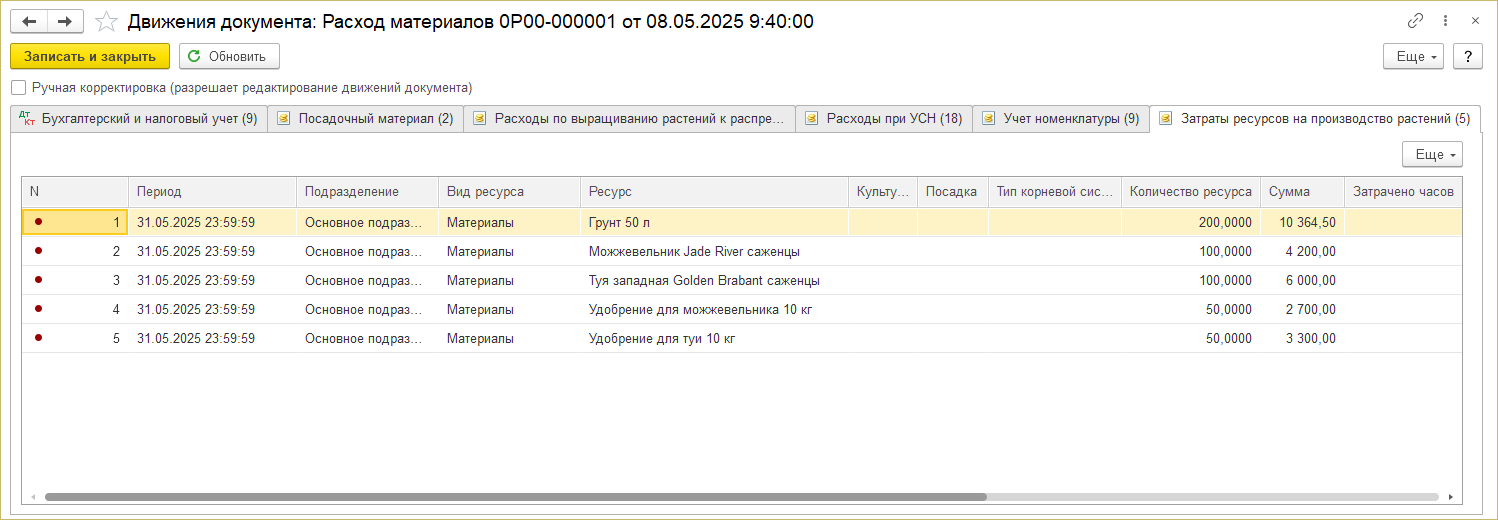Close the document movements window
Viewport: 1498px width, 520px height.
[x=1475, y=21]
